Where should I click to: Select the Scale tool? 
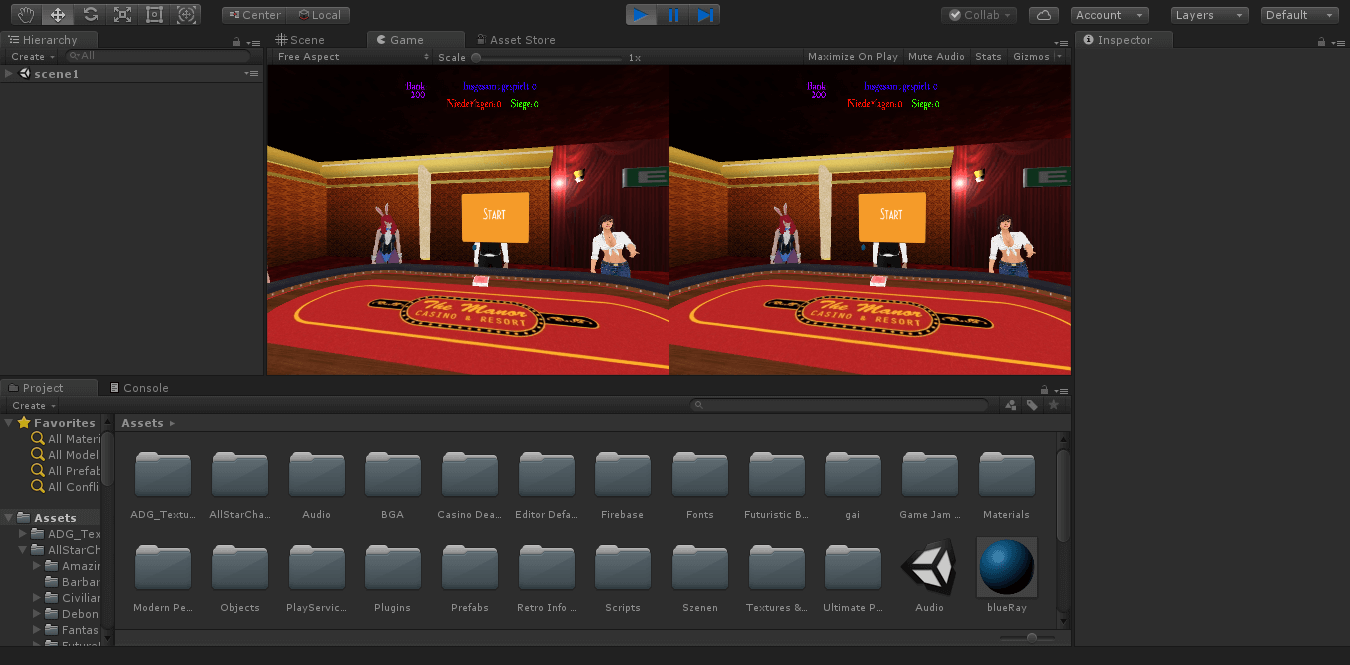122,15
